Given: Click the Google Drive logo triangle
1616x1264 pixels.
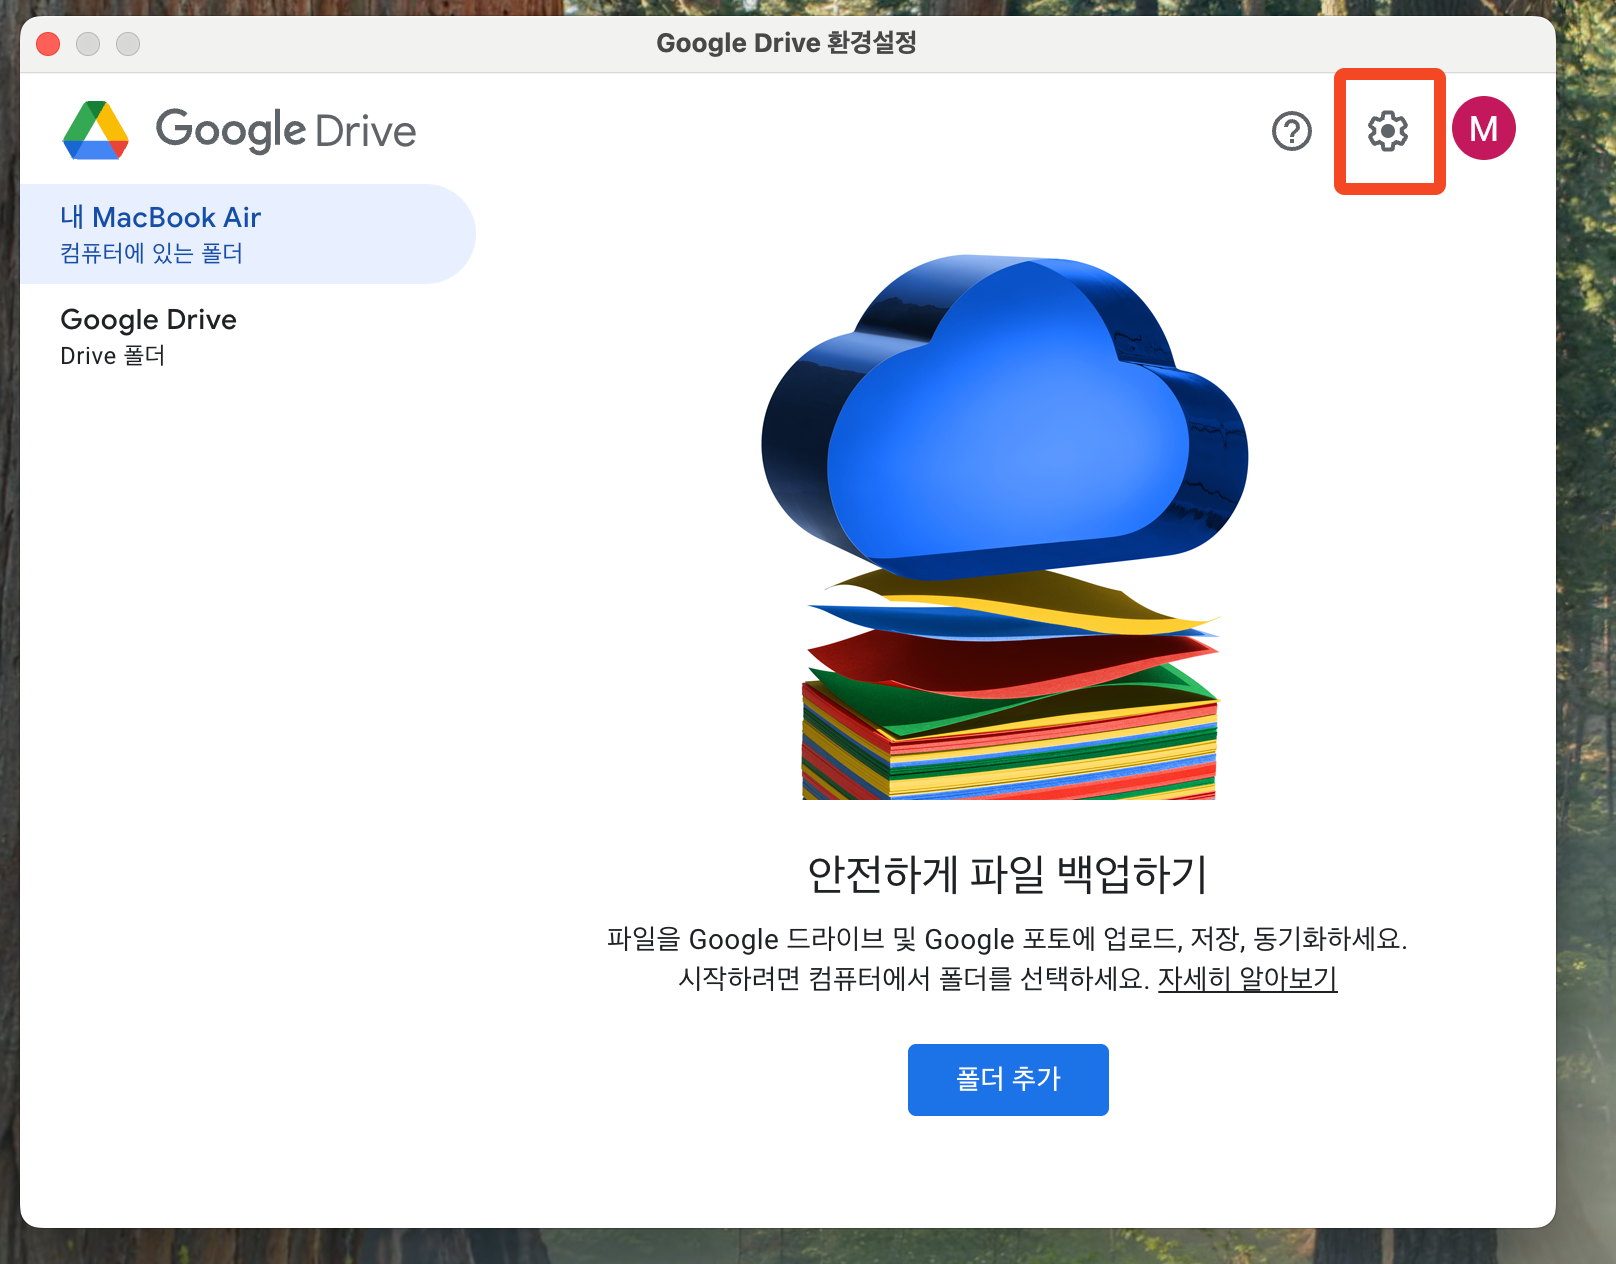Looking at the screenshot, I should pos(96,130).
